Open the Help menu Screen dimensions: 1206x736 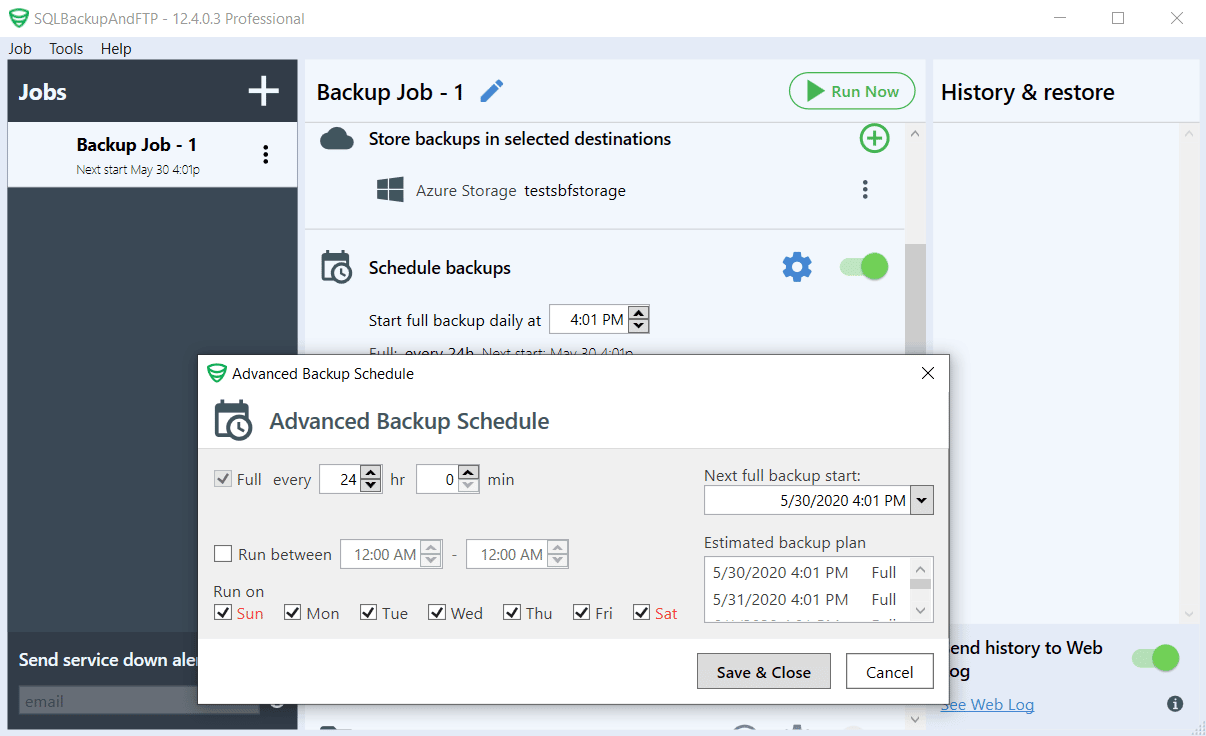point(116,48)
